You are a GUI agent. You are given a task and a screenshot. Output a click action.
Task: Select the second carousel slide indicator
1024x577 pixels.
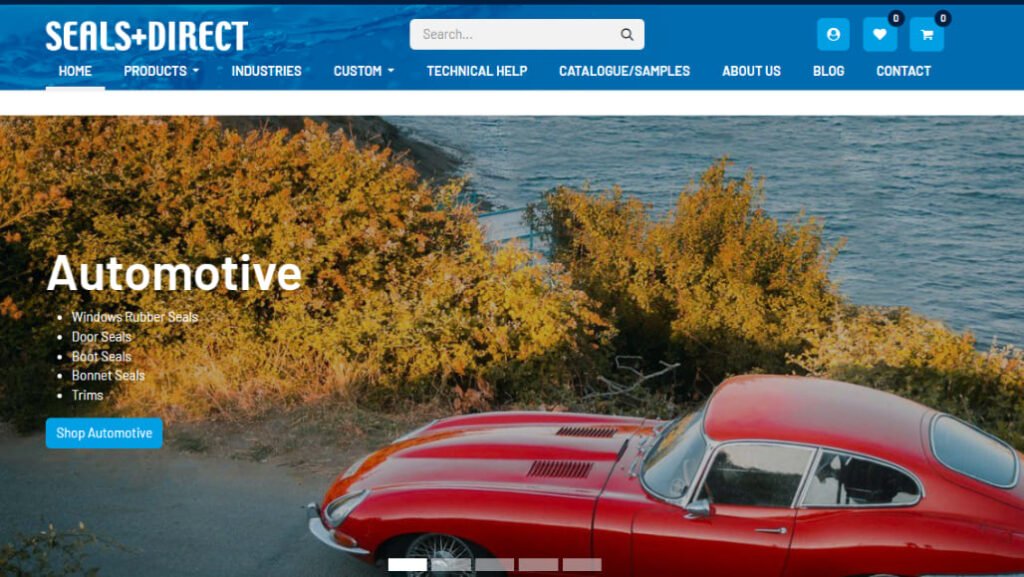(451, 565)
